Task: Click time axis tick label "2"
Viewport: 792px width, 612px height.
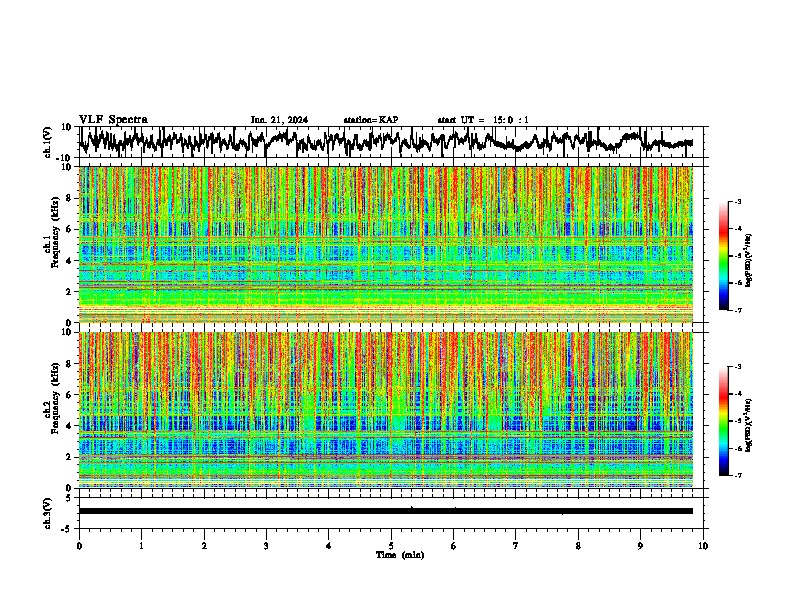Action: pyautogui.click(x=204, y=546)
